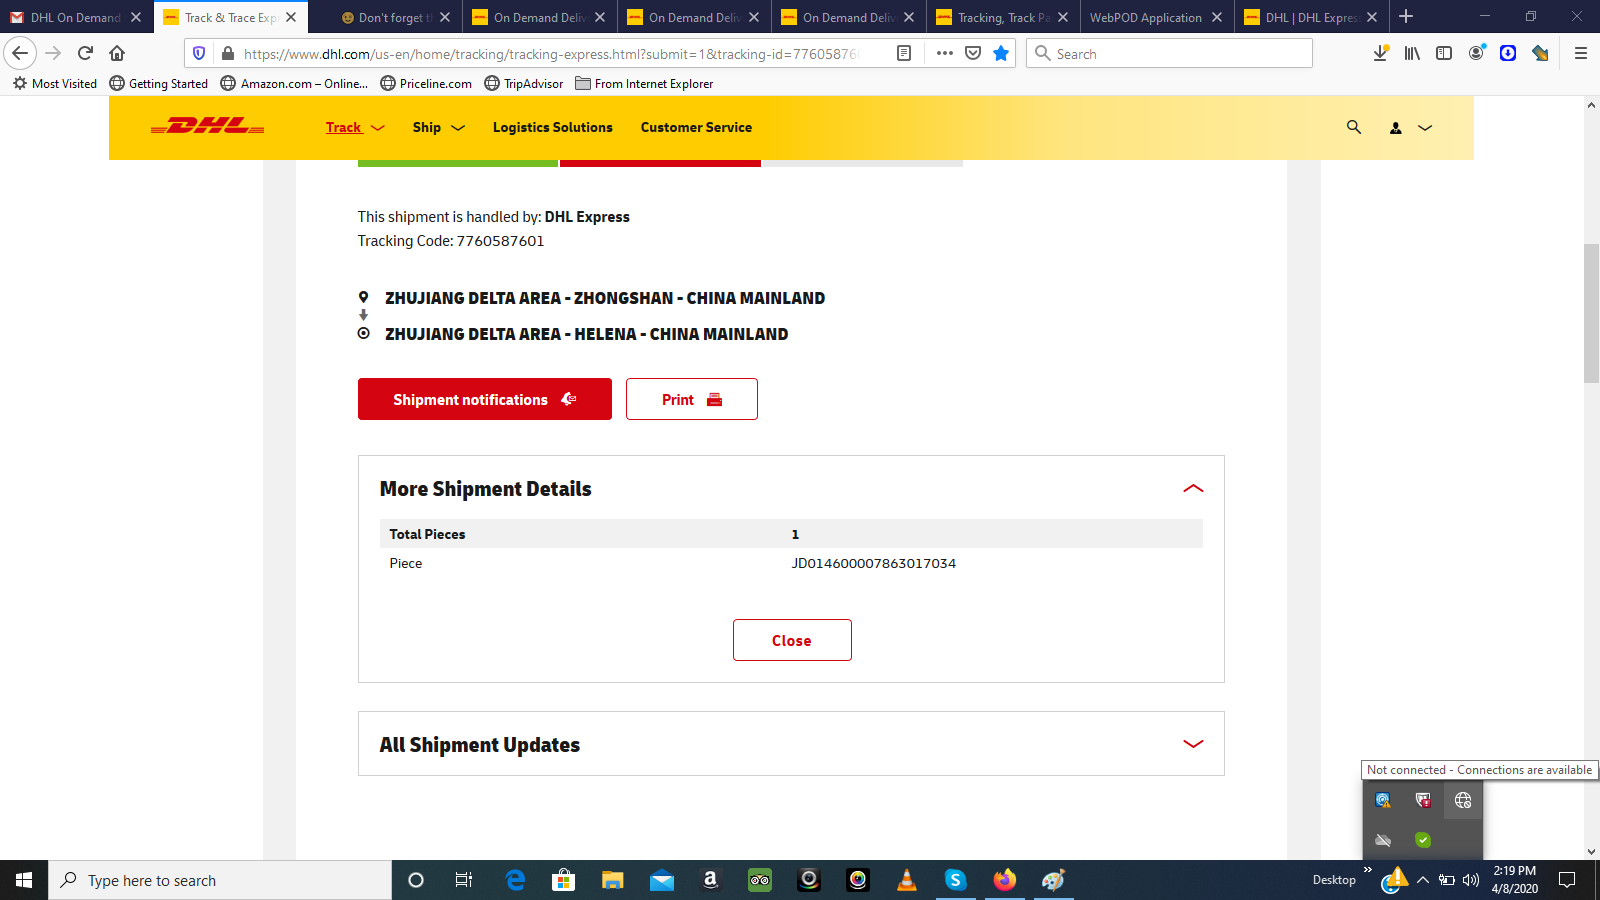Screen dimensions: 1600x900
Task: Click the network globe tray icon
Action: click(1463, 800)
